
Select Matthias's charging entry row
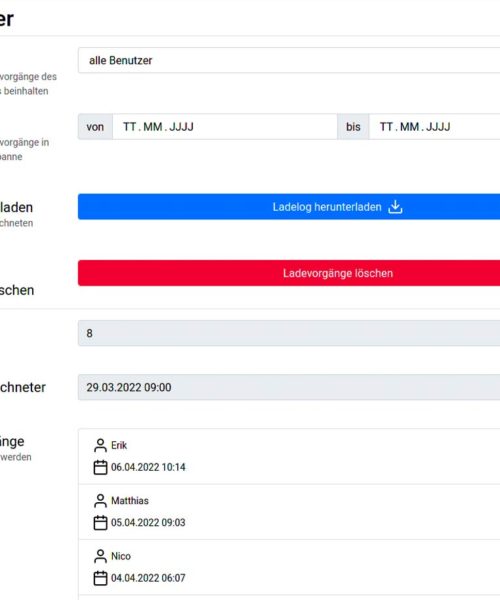coord(289,512)
